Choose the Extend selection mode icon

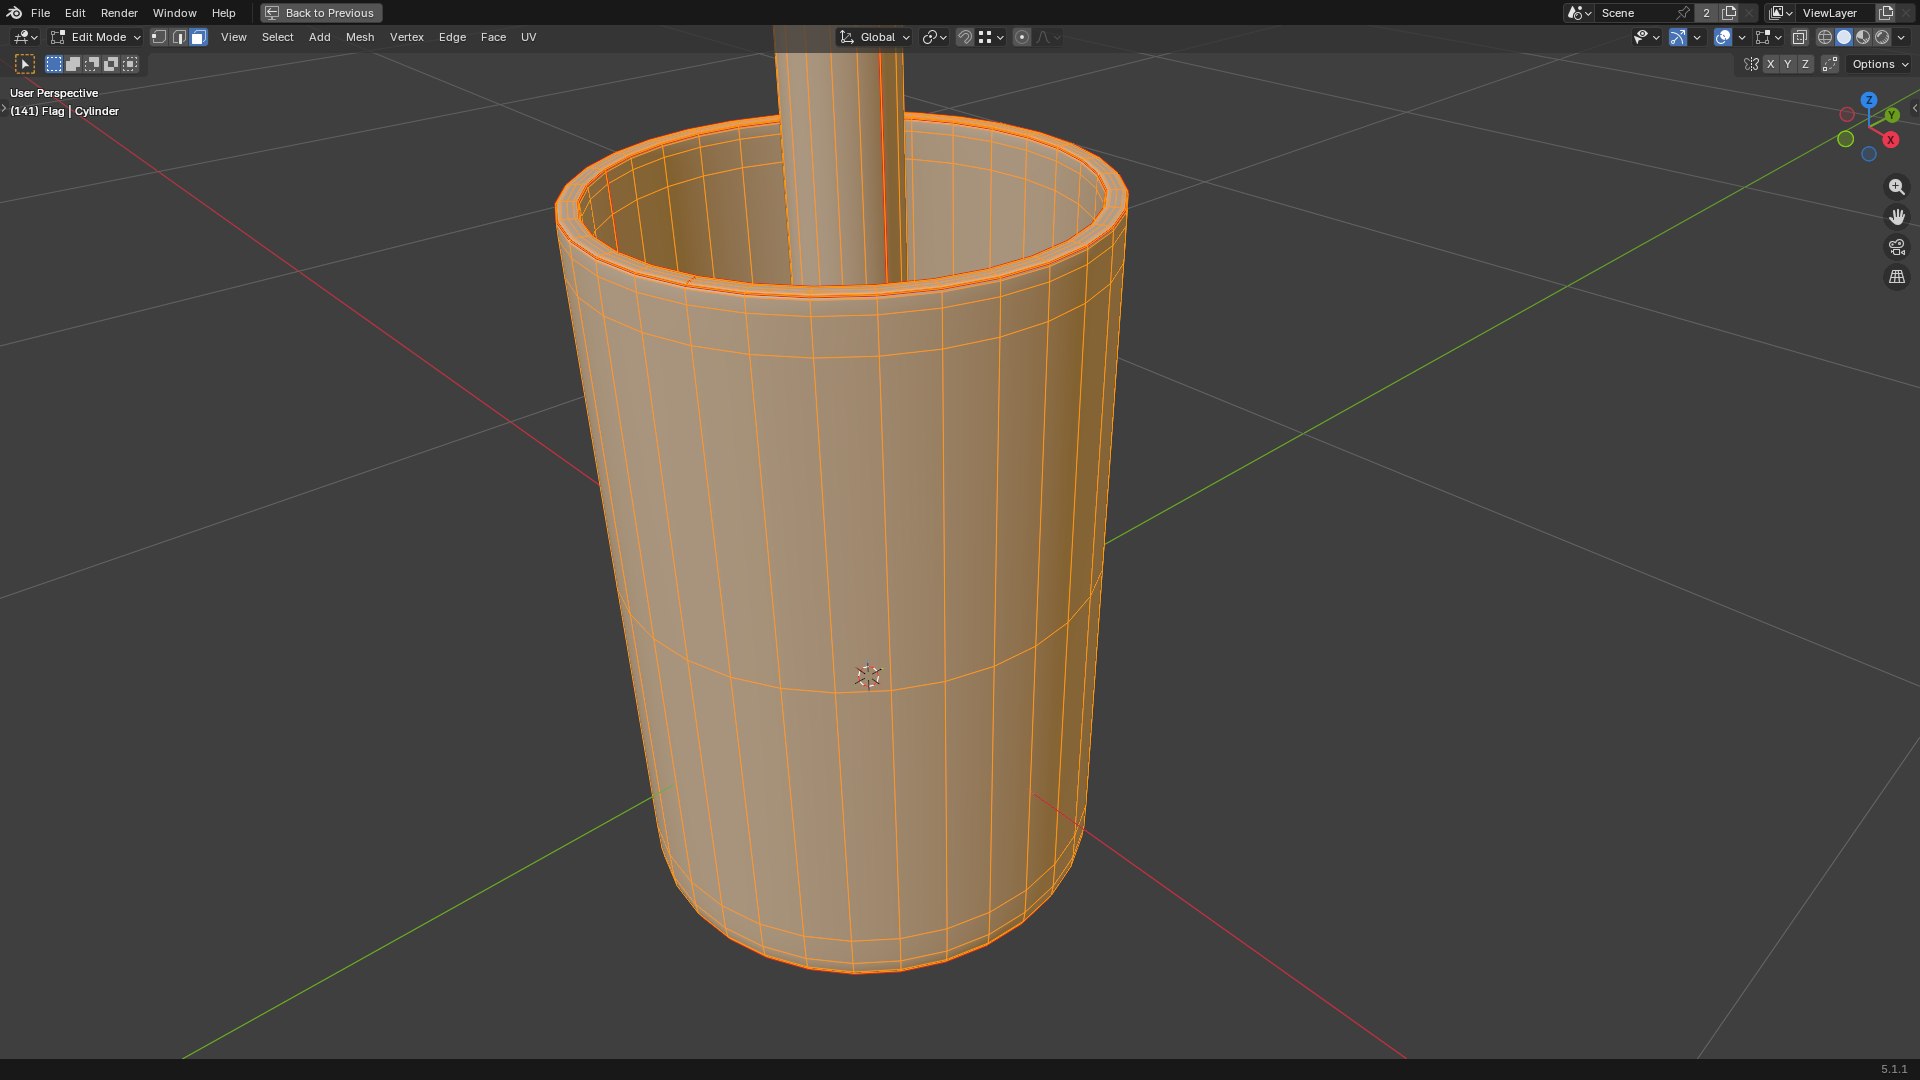pos(73,64)
